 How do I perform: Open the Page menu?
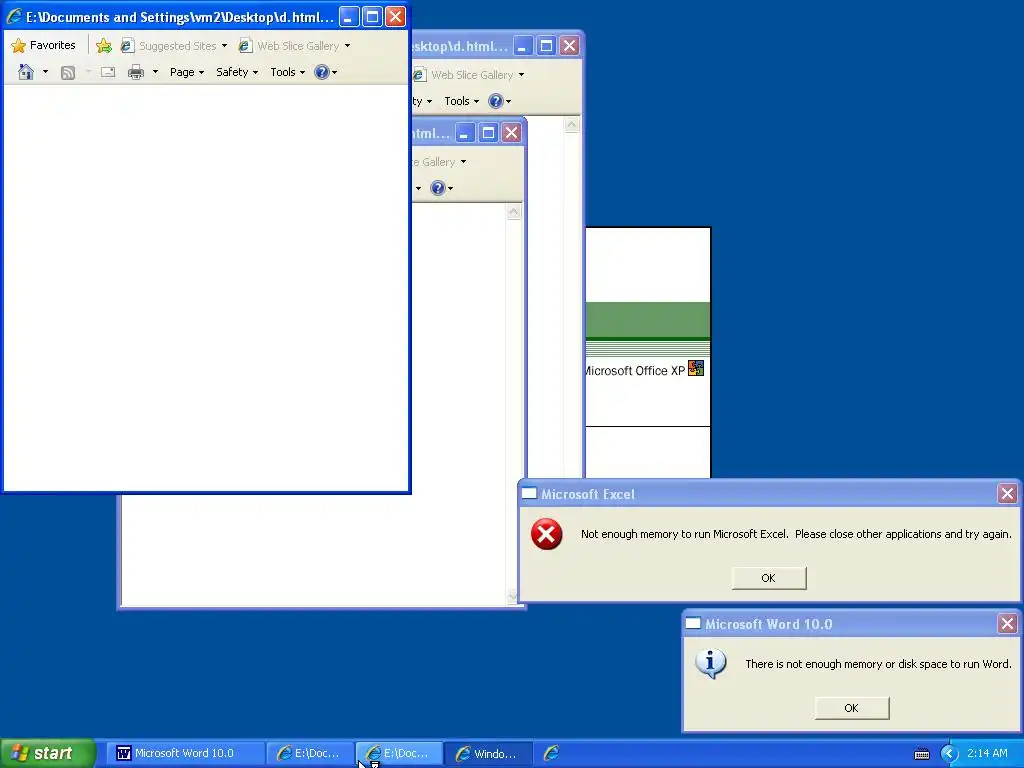187,72
